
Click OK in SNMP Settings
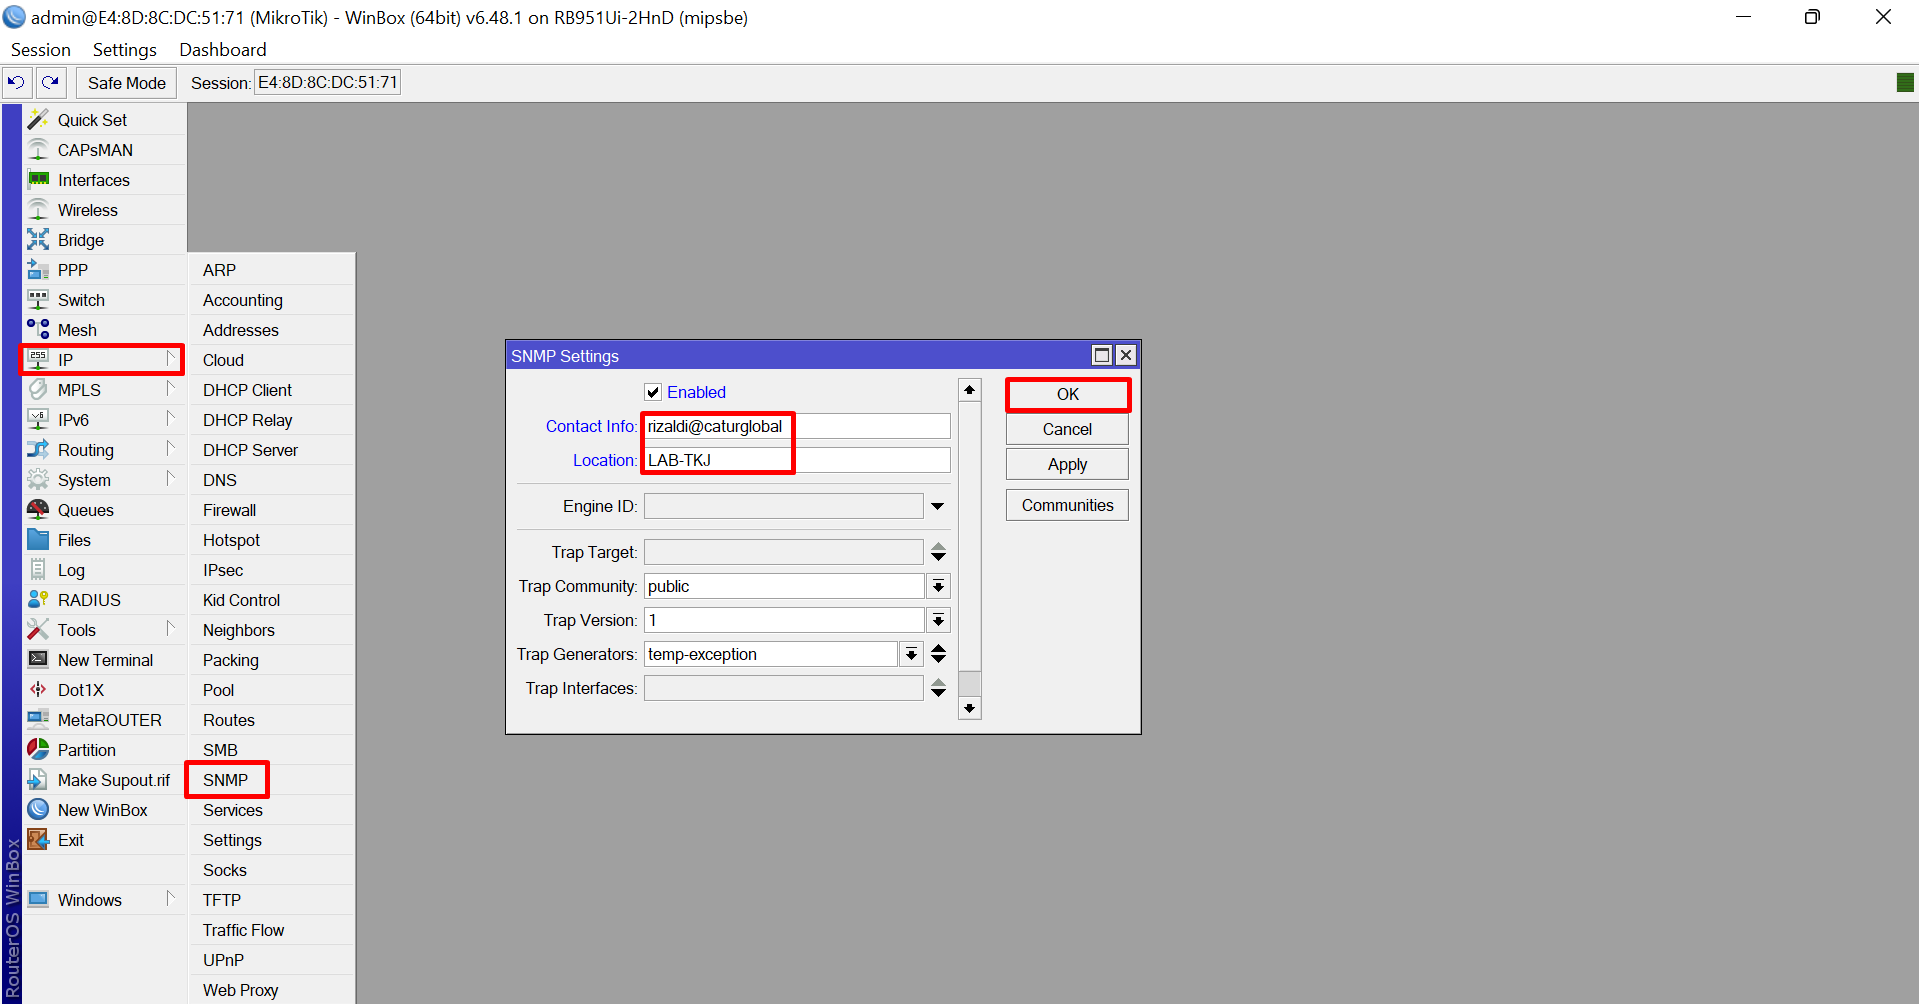(x=1067, y=394)
